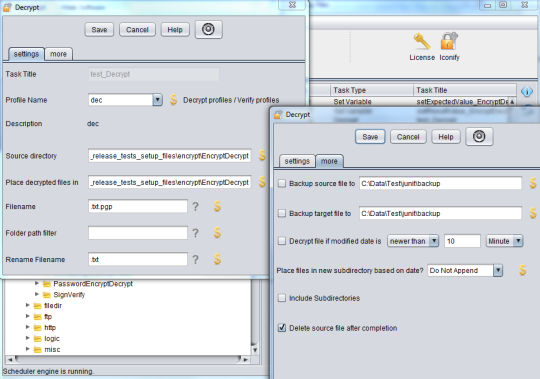Select the more tab in the right Decrypt dialog
This screenshot has width=540, height=379.
tap(329, 161)
